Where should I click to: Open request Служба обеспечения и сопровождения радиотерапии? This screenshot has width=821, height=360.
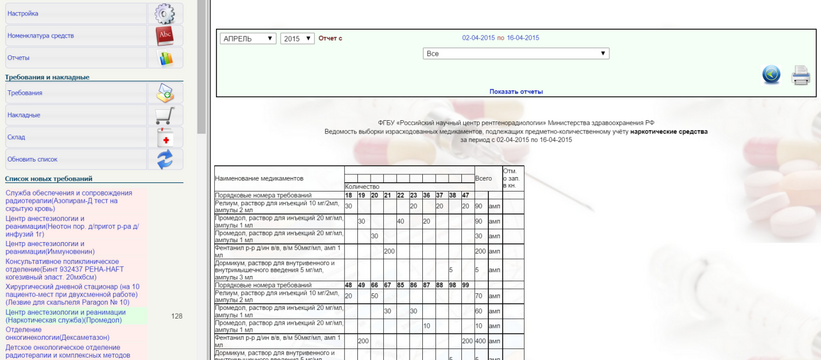(76, 201)
